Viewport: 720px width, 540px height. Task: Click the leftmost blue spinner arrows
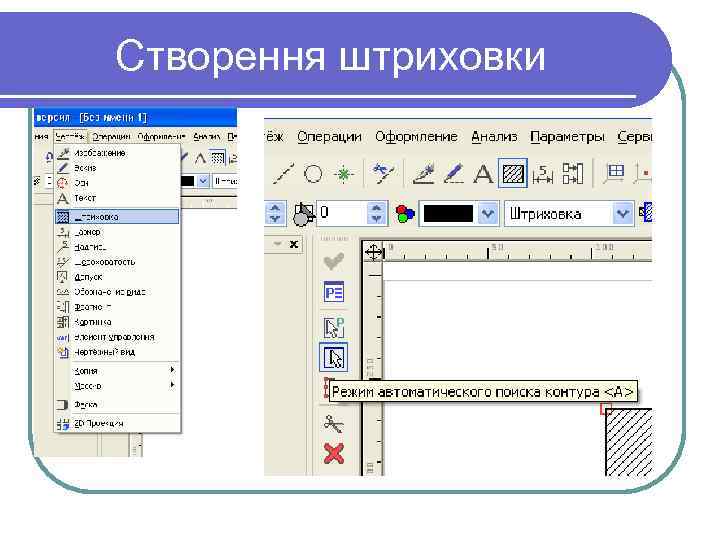275,214
